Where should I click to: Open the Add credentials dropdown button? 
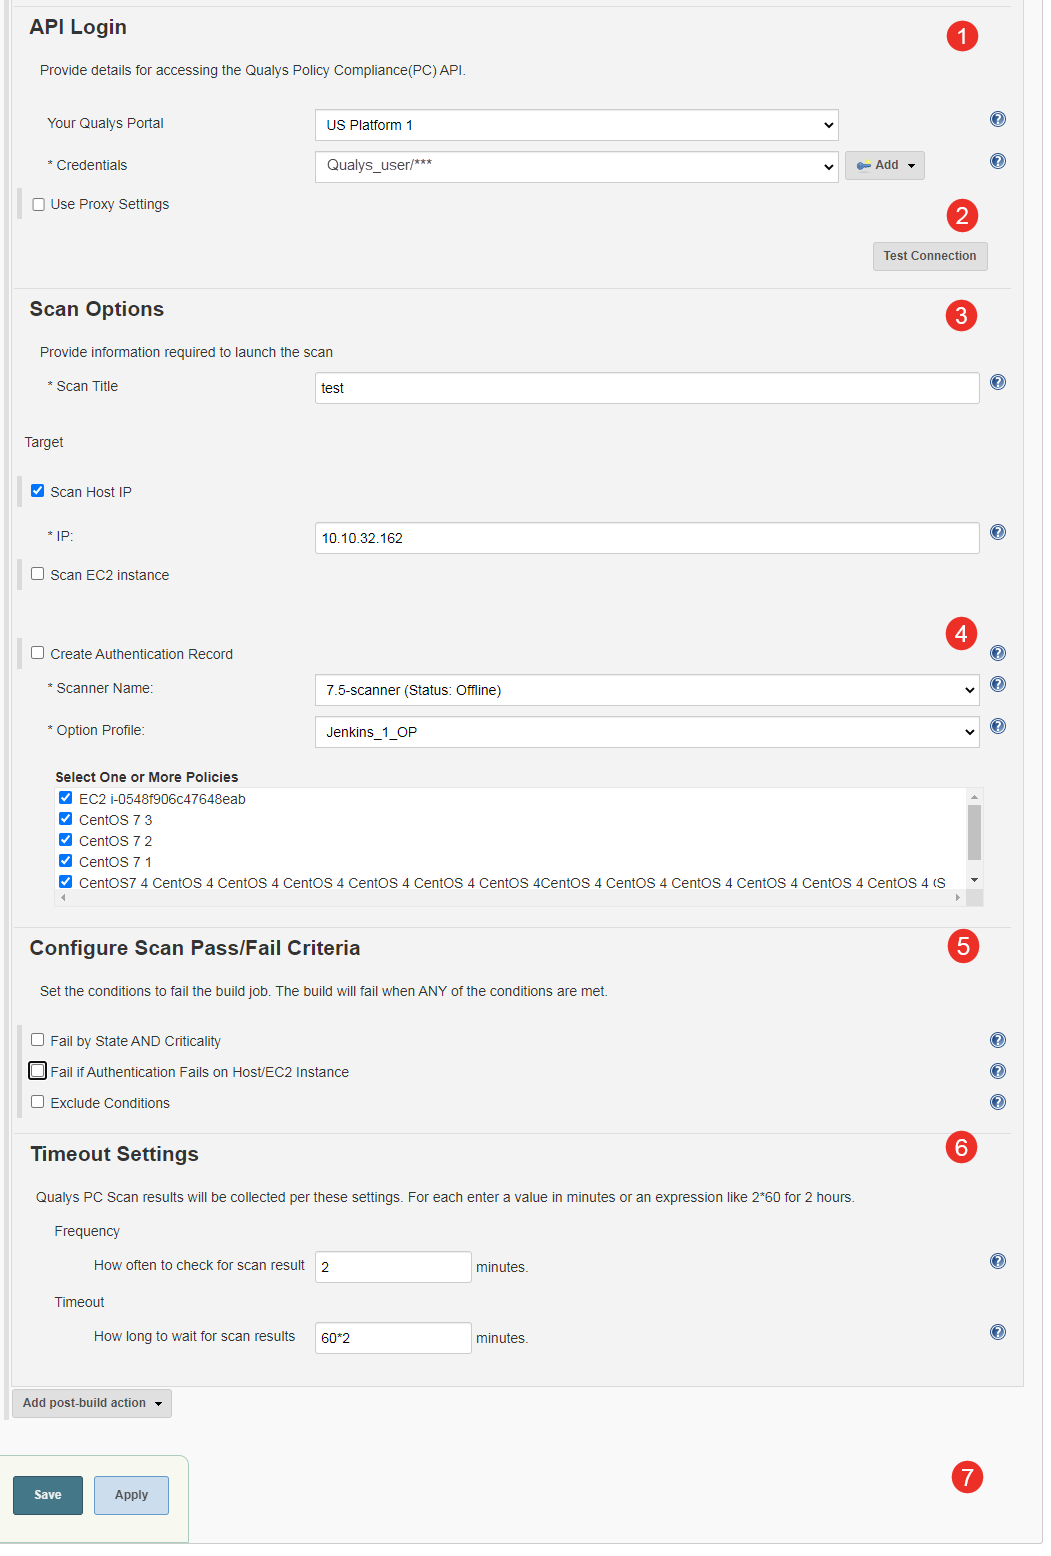pyautogui.click(x=885, y=165)
